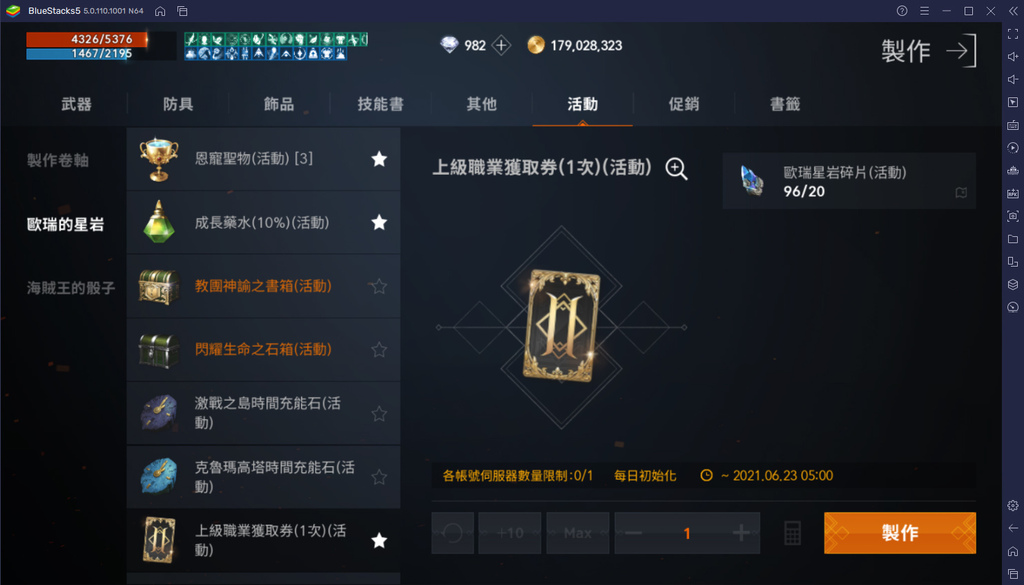Open the calculator icon beside 製作
The image size is (1024, 585).
[x=792, y=533]
